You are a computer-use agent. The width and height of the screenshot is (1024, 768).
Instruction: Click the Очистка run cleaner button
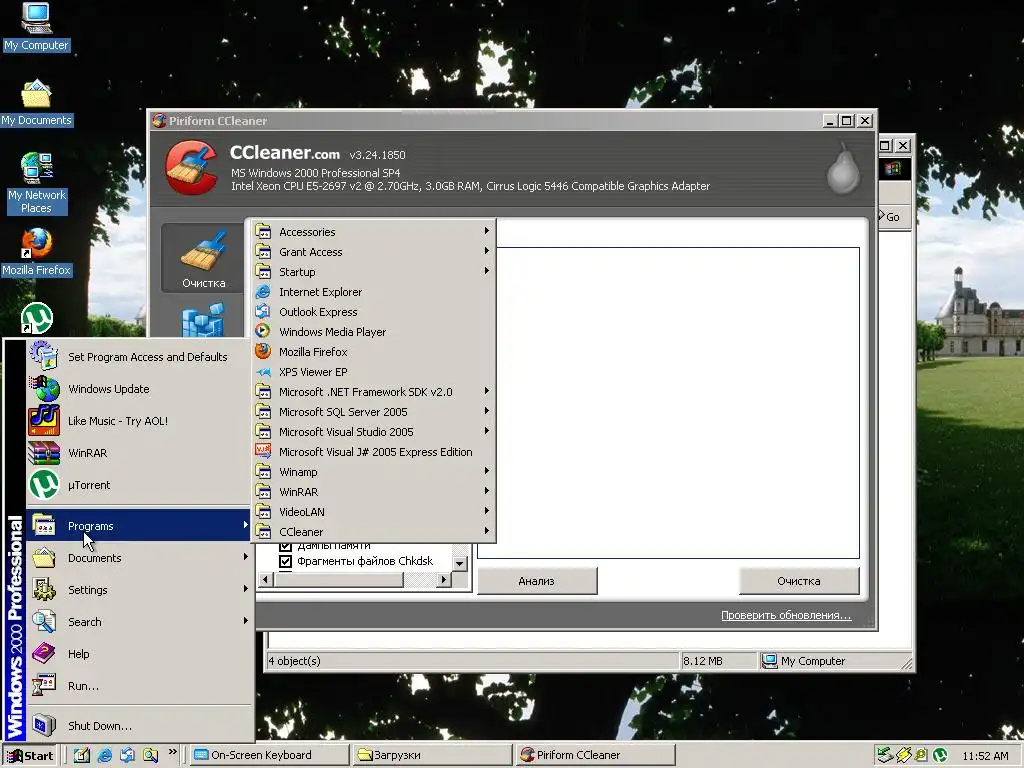click(799, 581)
